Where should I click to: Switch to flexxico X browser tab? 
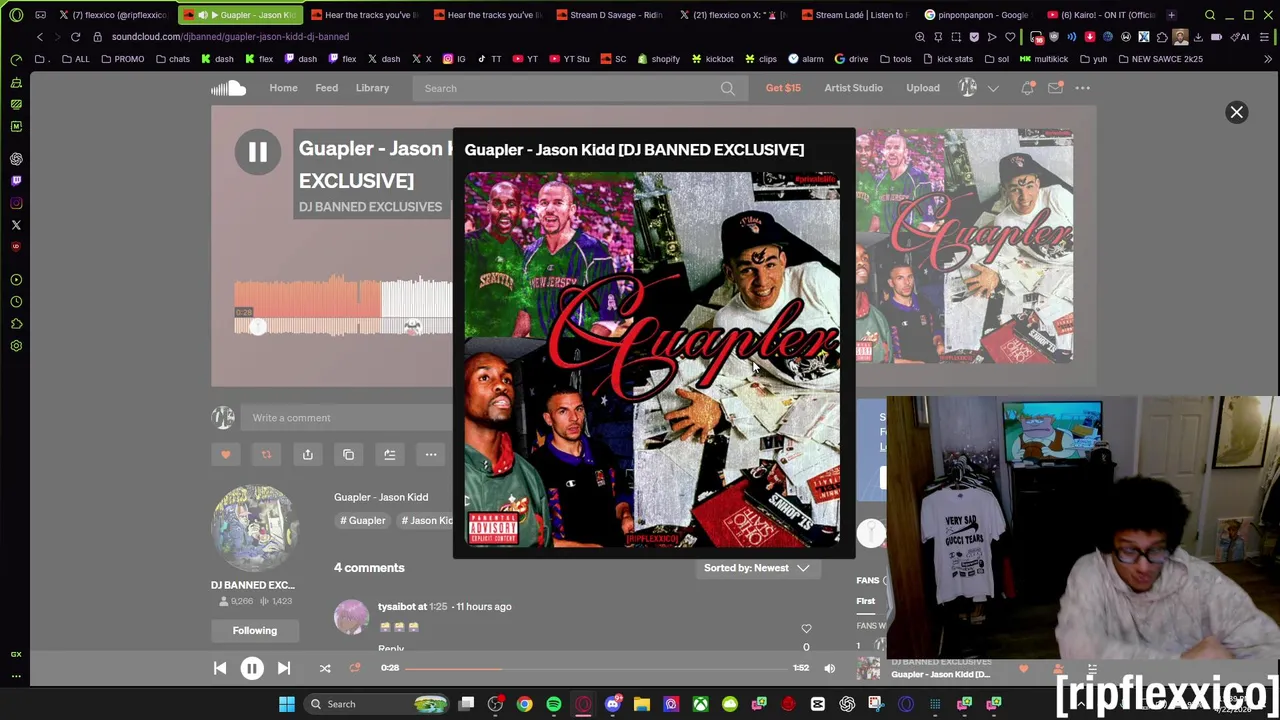113,15
